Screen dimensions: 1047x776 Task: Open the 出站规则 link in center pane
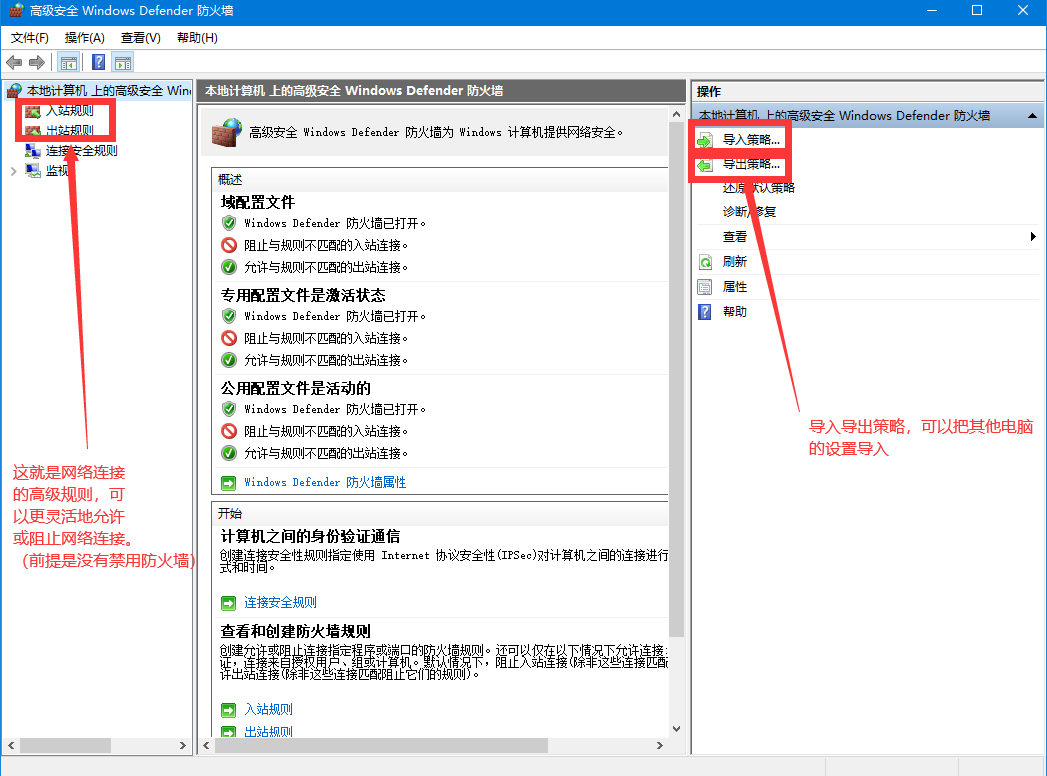pos(268,731)
